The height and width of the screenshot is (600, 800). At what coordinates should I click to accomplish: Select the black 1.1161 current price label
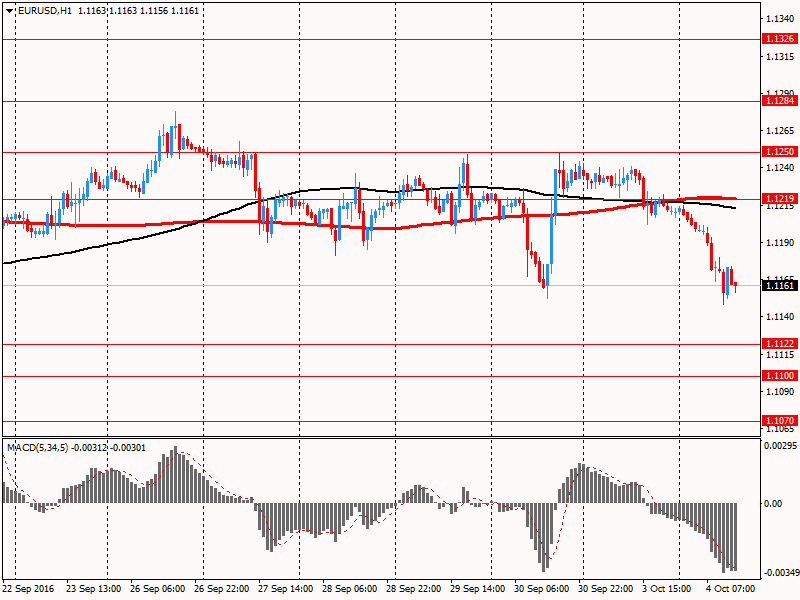(x=779, y=285)
